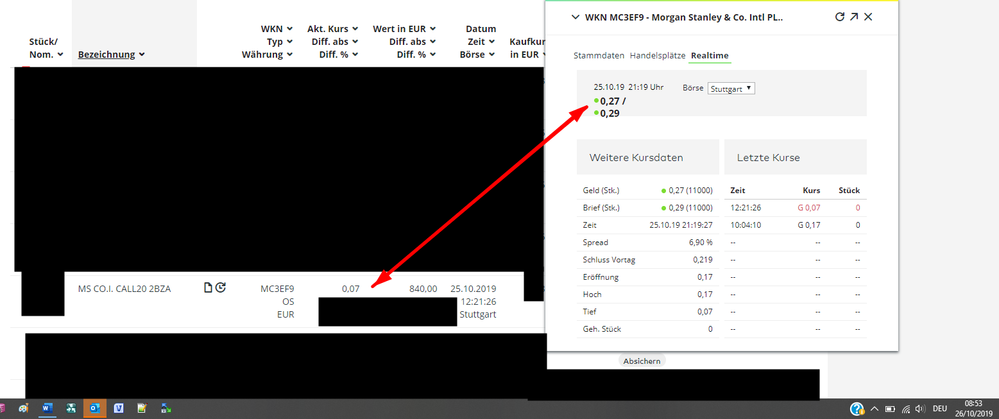
Task: Collapse the WKN MC3EF9 panel chevron
Action: (574, 17)
